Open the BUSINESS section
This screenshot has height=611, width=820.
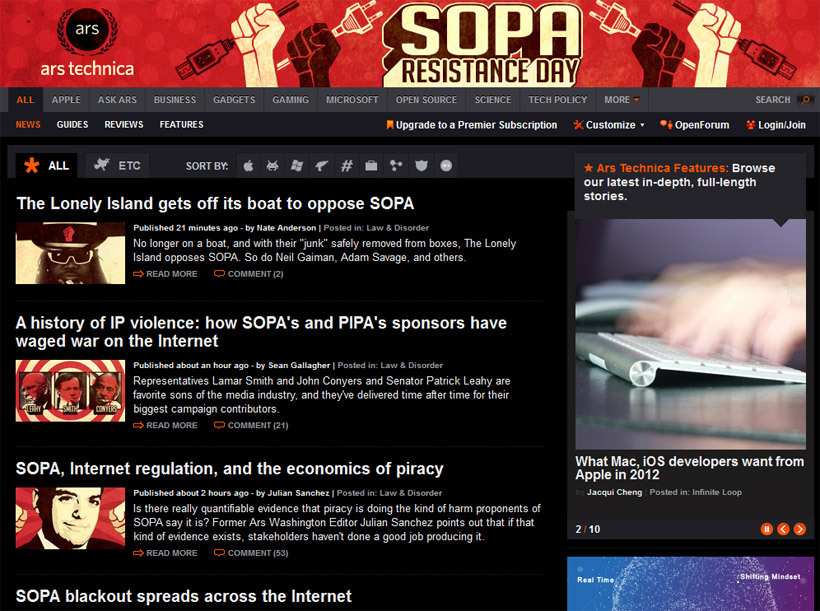[175, 99]
